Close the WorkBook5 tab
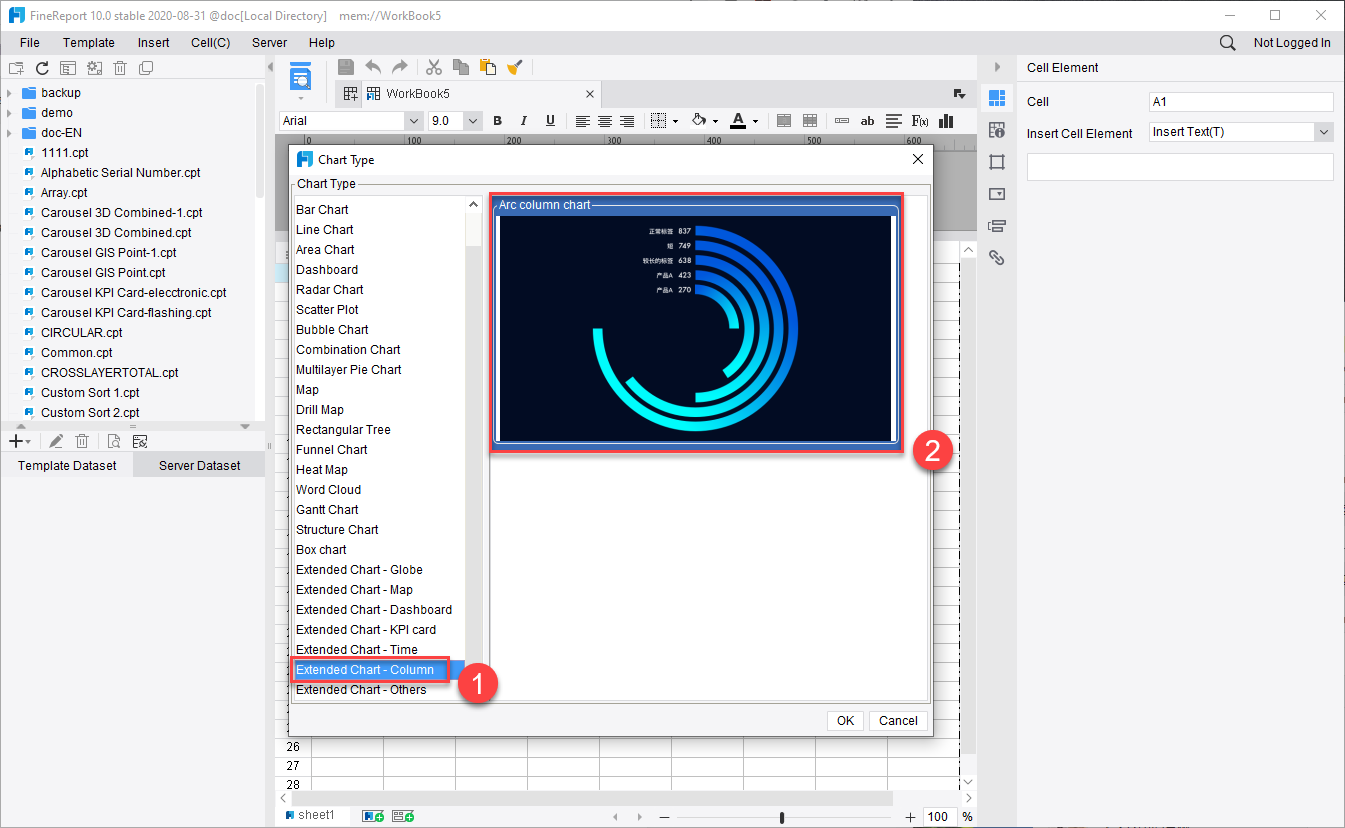This screenshot has width=1345, height=828. click(590, 94)
